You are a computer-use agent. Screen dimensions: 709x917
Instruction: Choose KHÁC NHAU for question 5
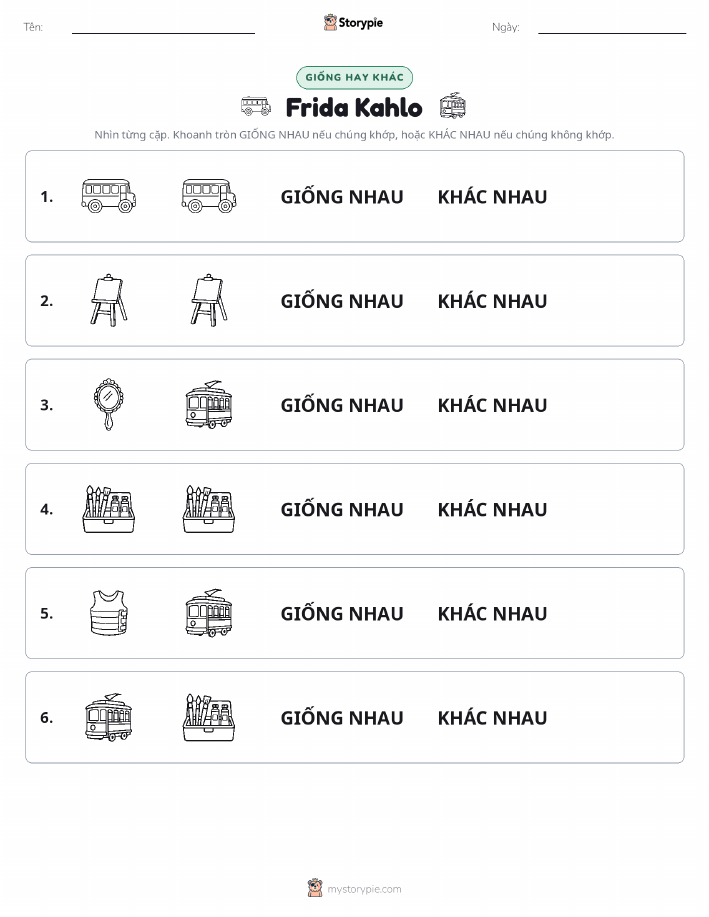pos(493,613)
